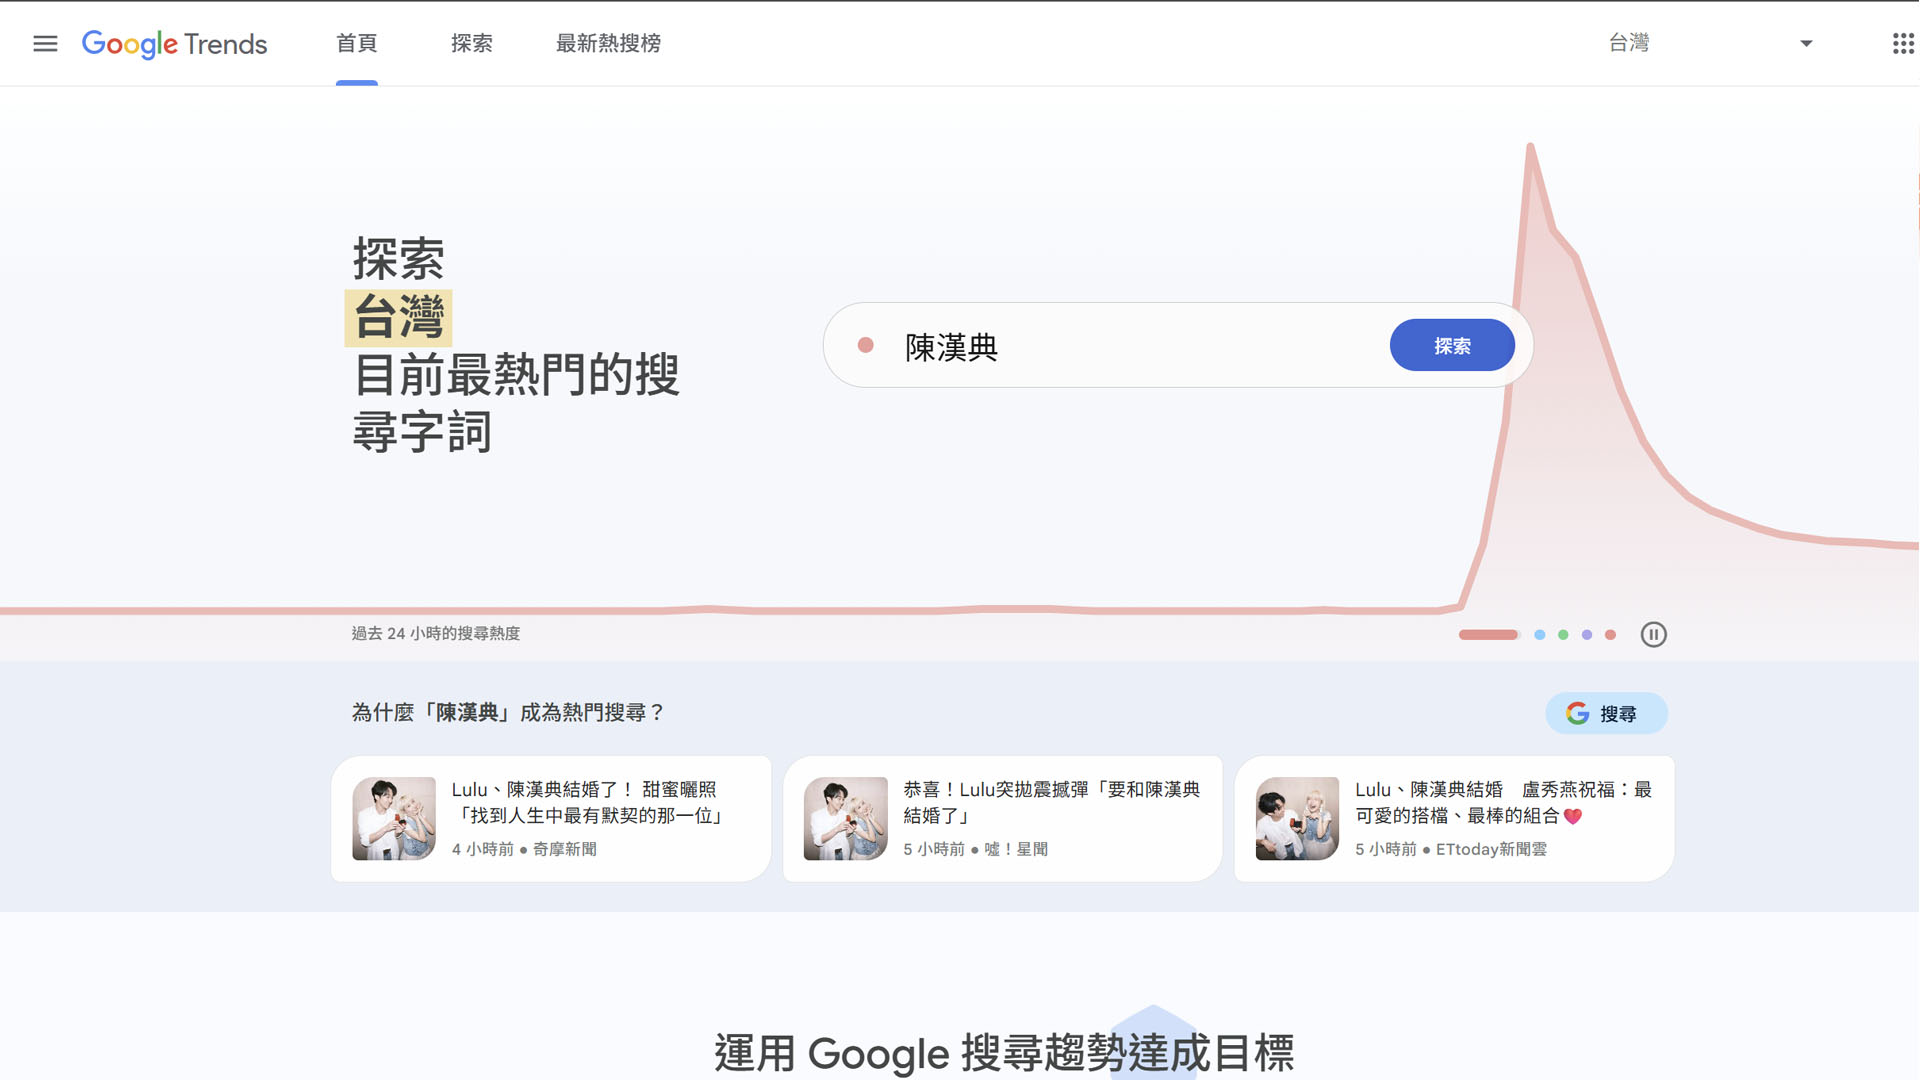Viewport: 1920px width, 1080px height.
Task: Select the last red carousel dot
Action: click(x=1610, y=634)
